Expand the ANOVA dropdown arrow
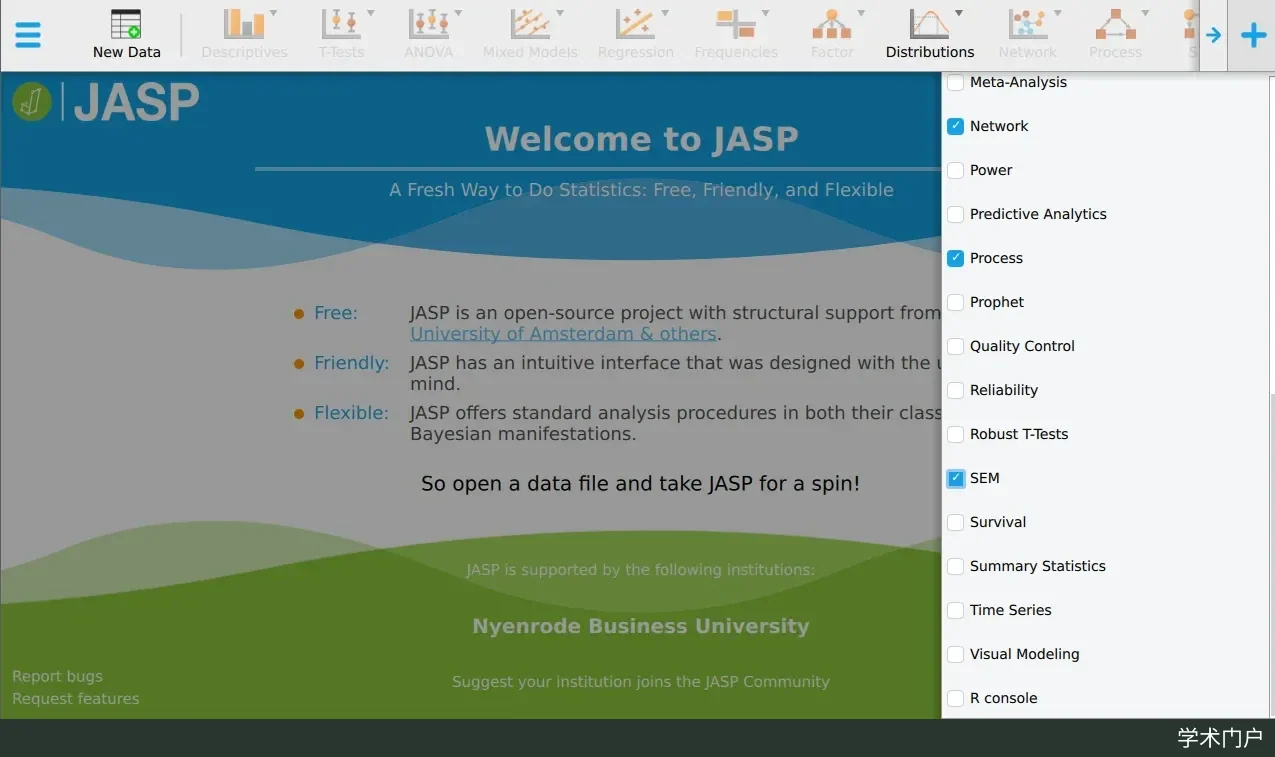This screenshot has width=1275, height=757. (458, 14)
